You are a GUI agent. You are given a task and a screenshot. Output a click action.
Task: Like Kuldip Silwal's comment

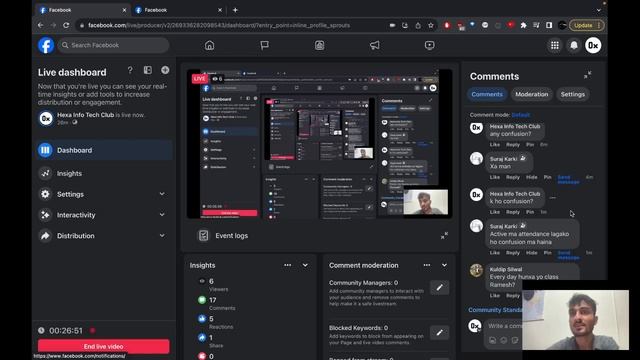(495, 296)
